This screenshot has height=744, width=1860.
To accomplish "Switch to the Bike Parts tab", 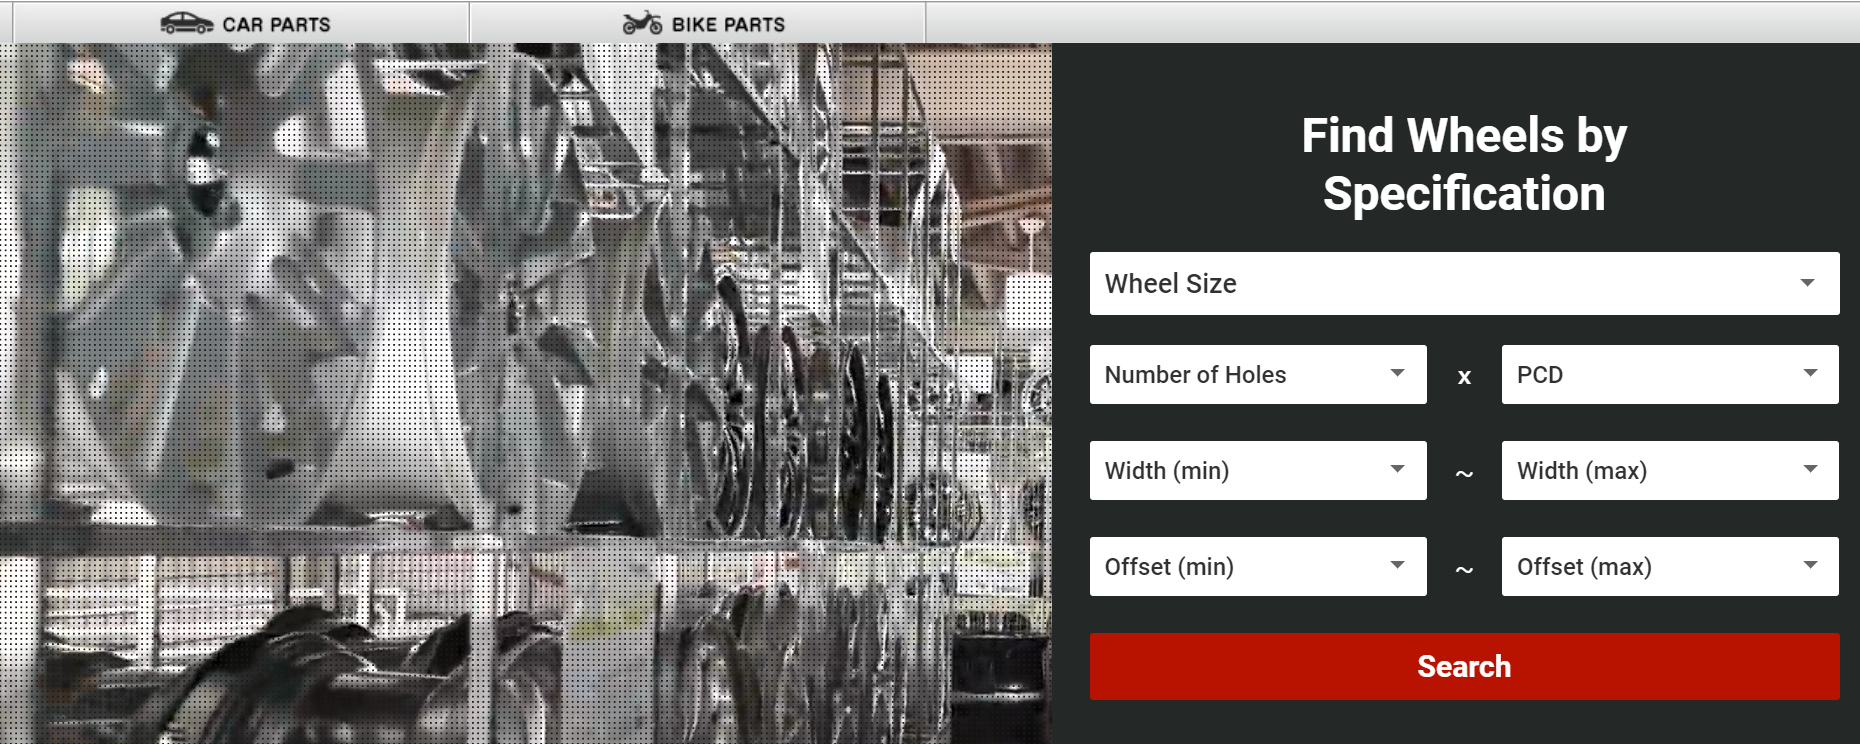I will coord(698,22).
